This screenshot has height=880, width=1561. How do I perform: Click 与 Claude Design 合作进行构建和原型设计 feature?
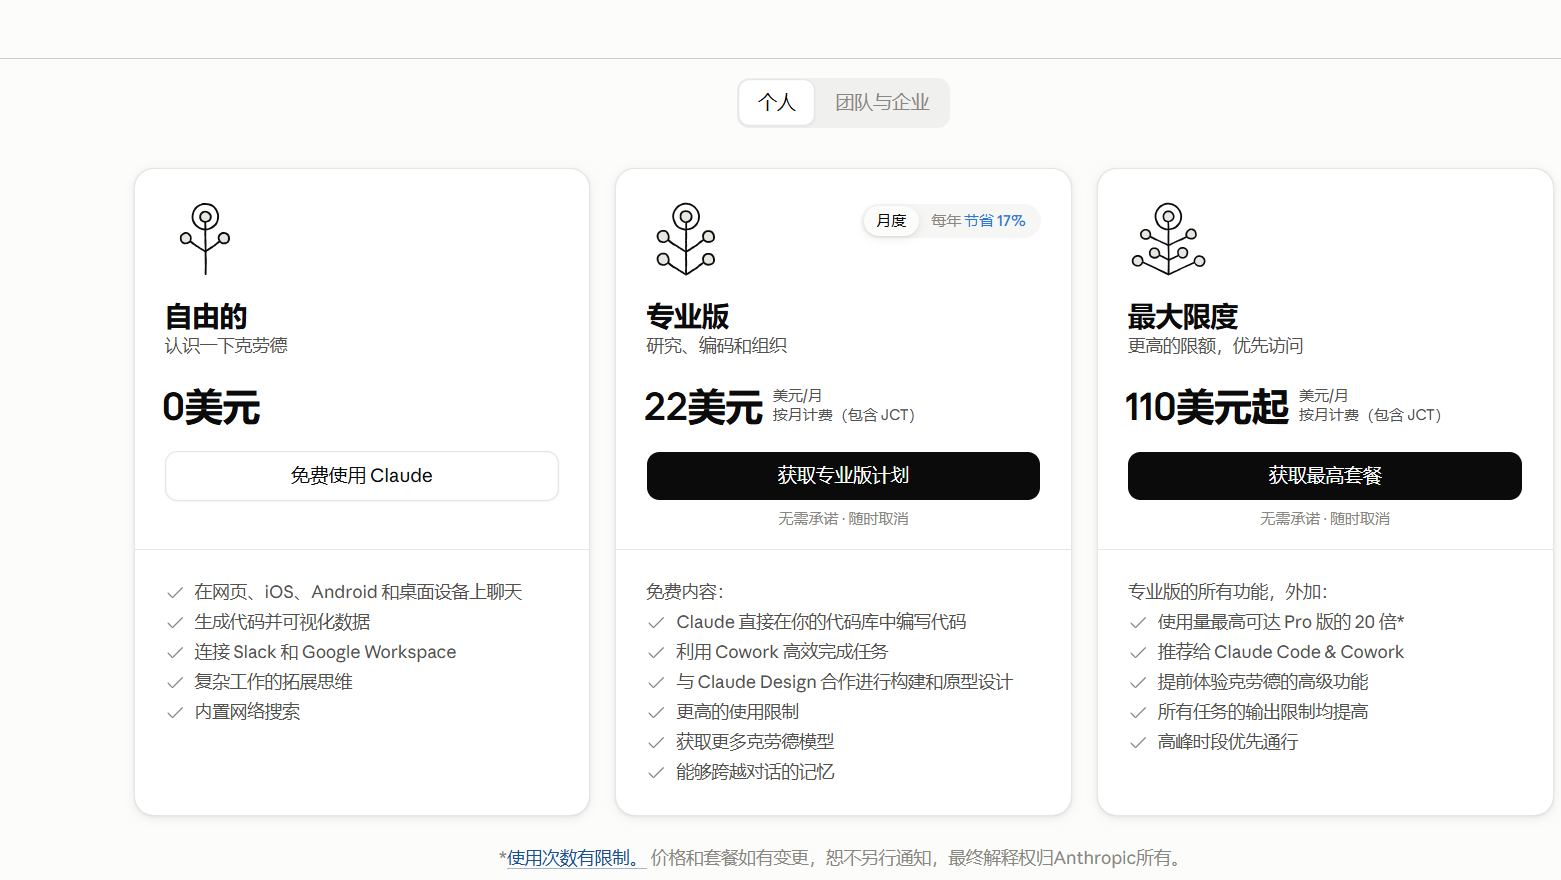coord(844,682)
